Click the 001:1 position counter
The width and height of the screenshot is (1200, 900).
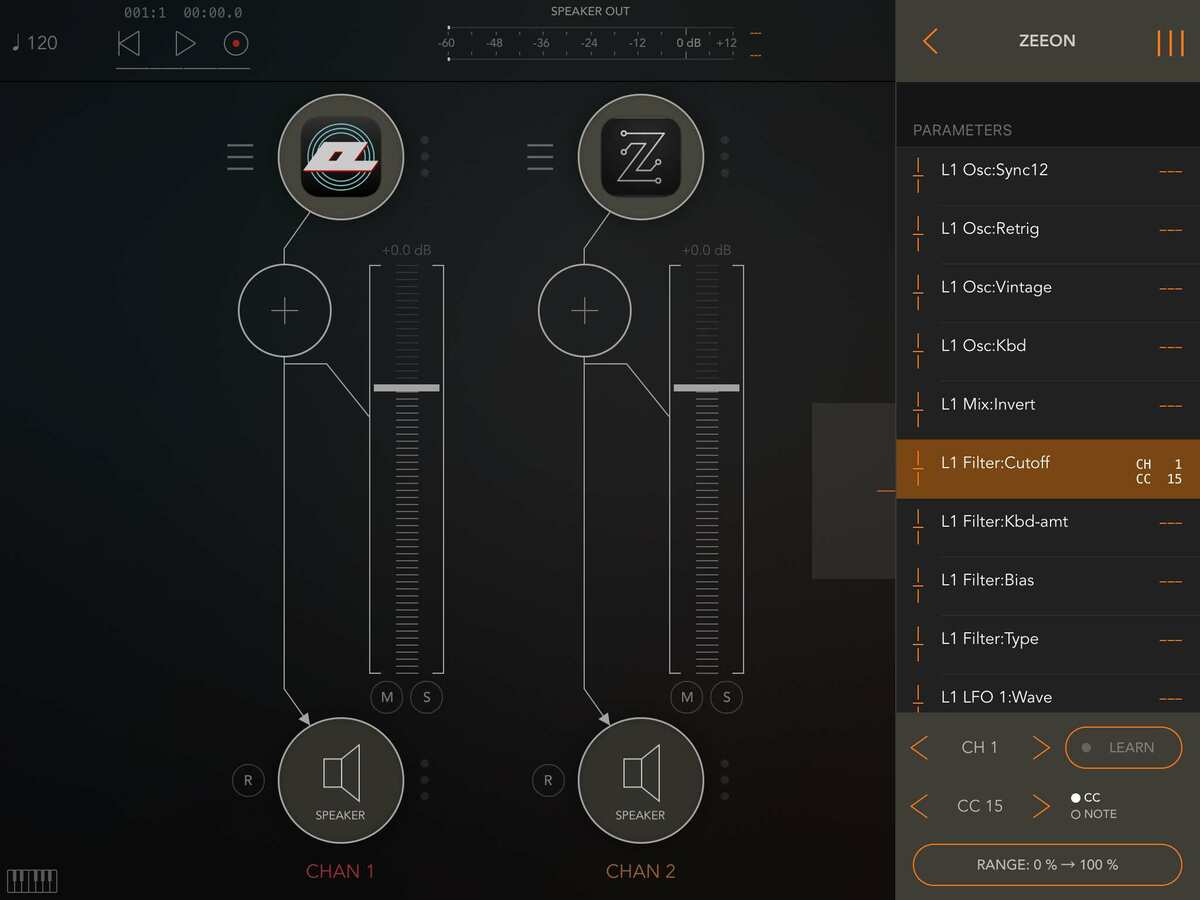pyautogui.click(x=145, y=13)
